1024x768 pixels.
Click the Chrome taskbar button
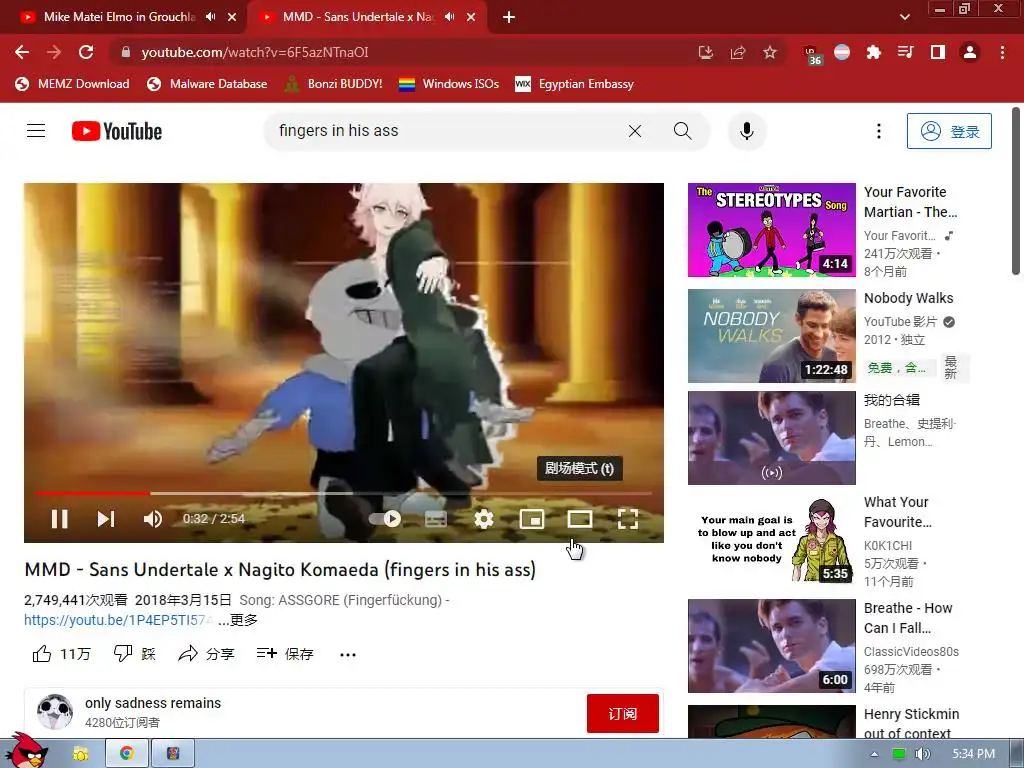pyautogui.click(x=127, y=754)
